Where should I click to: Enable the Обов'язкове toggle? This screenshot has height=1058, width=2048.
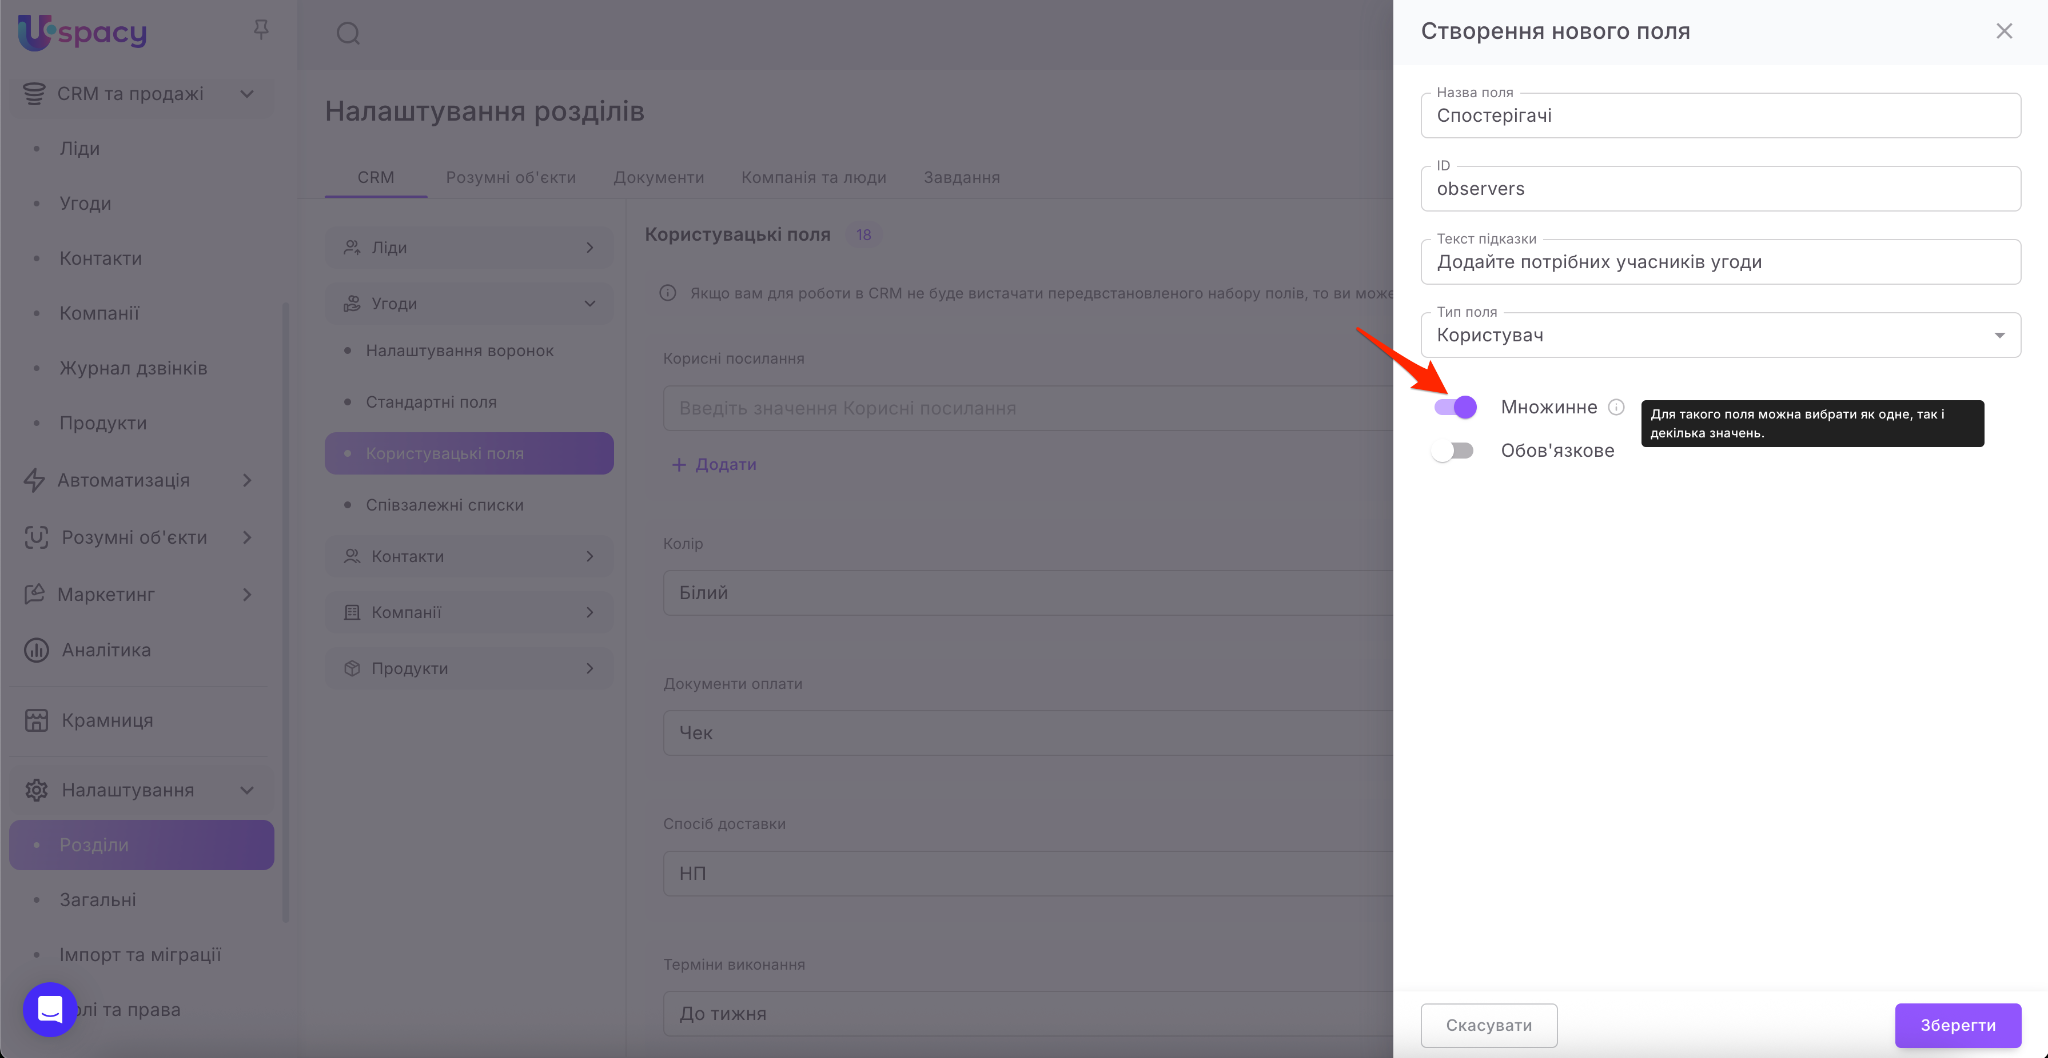tap(1453, 451)
